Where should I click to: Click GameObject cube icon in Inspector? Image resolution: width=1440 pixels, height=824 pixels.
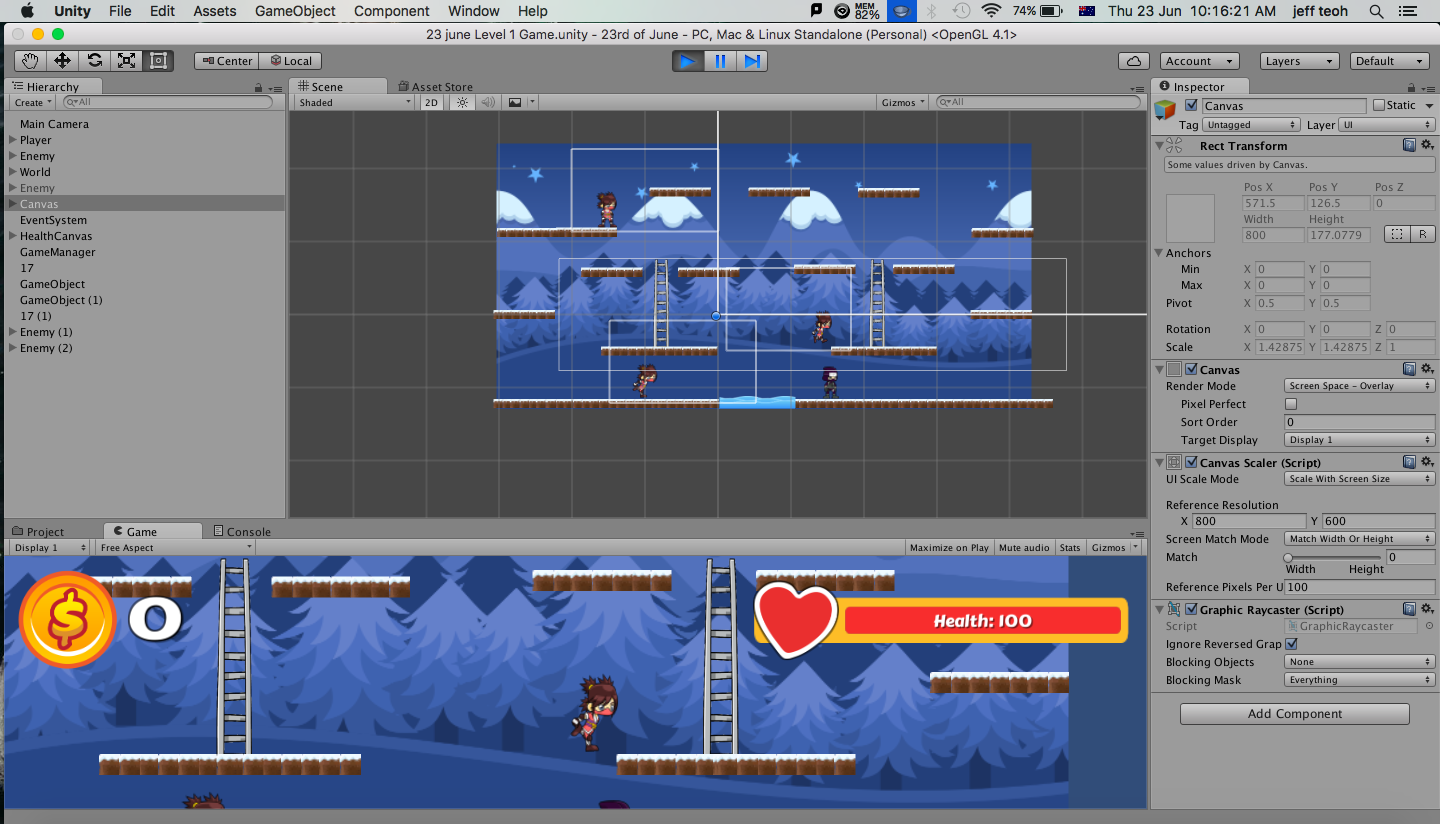coord(1165,108)
